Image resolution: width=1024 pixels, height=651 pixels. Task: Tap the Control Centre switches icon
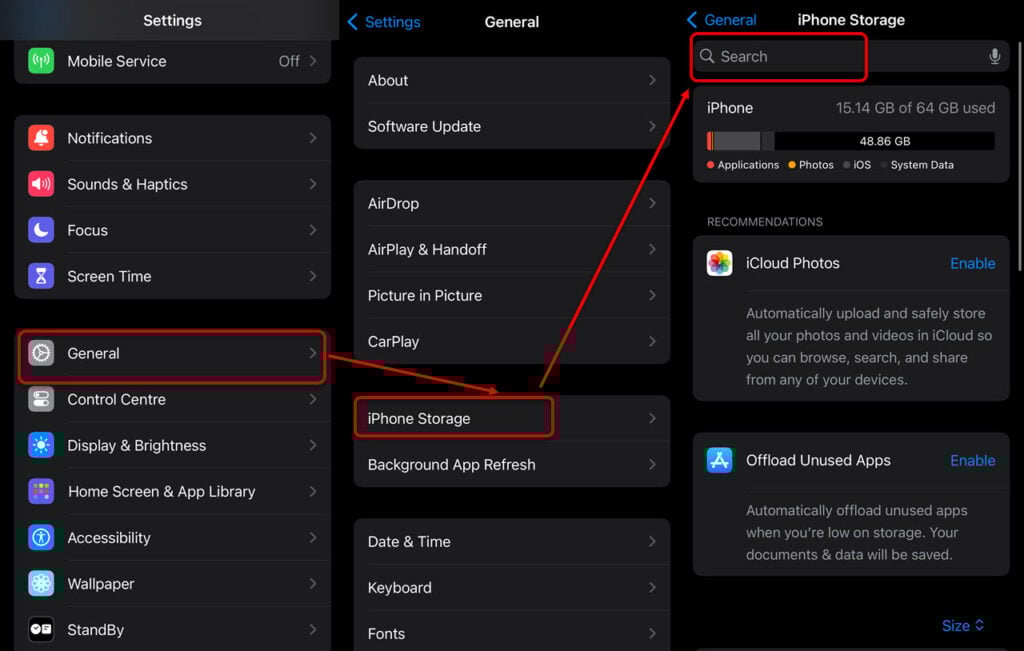pyautogui.click(x=41, y=399)
